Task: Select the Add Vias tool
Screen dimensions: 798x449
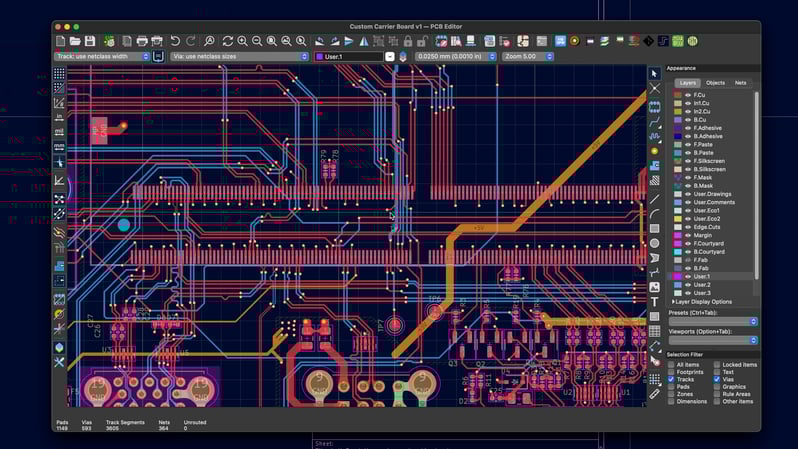Action: (x=654, y=151)
